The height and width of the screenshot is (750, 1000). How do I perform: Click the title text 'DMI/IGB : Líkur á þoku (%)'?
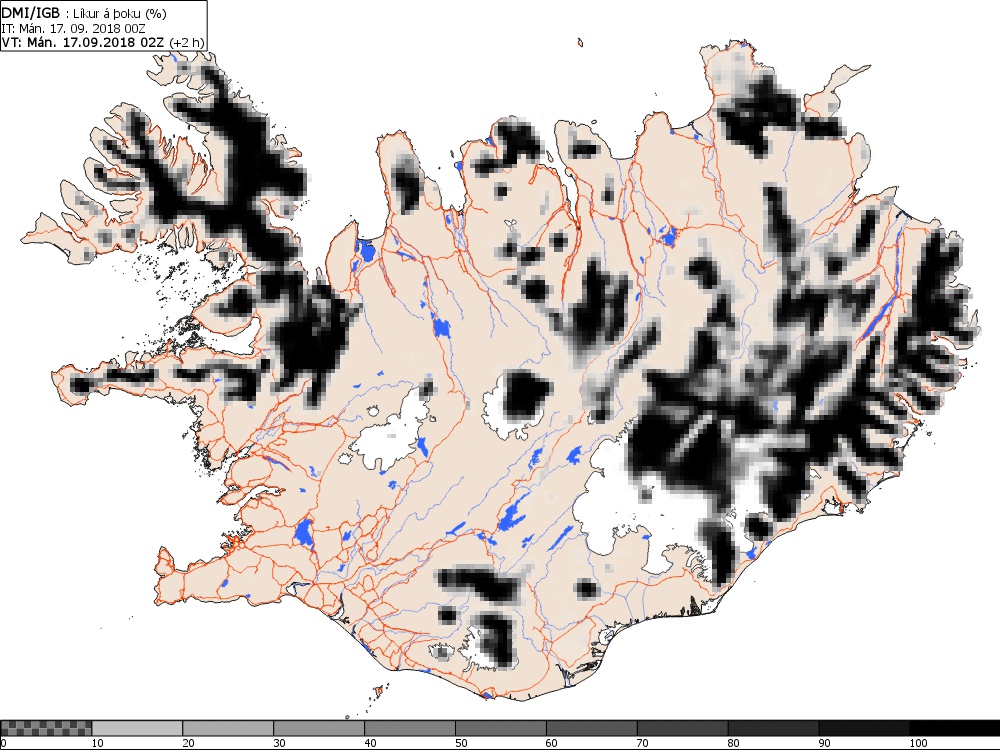tap(84, 13)
